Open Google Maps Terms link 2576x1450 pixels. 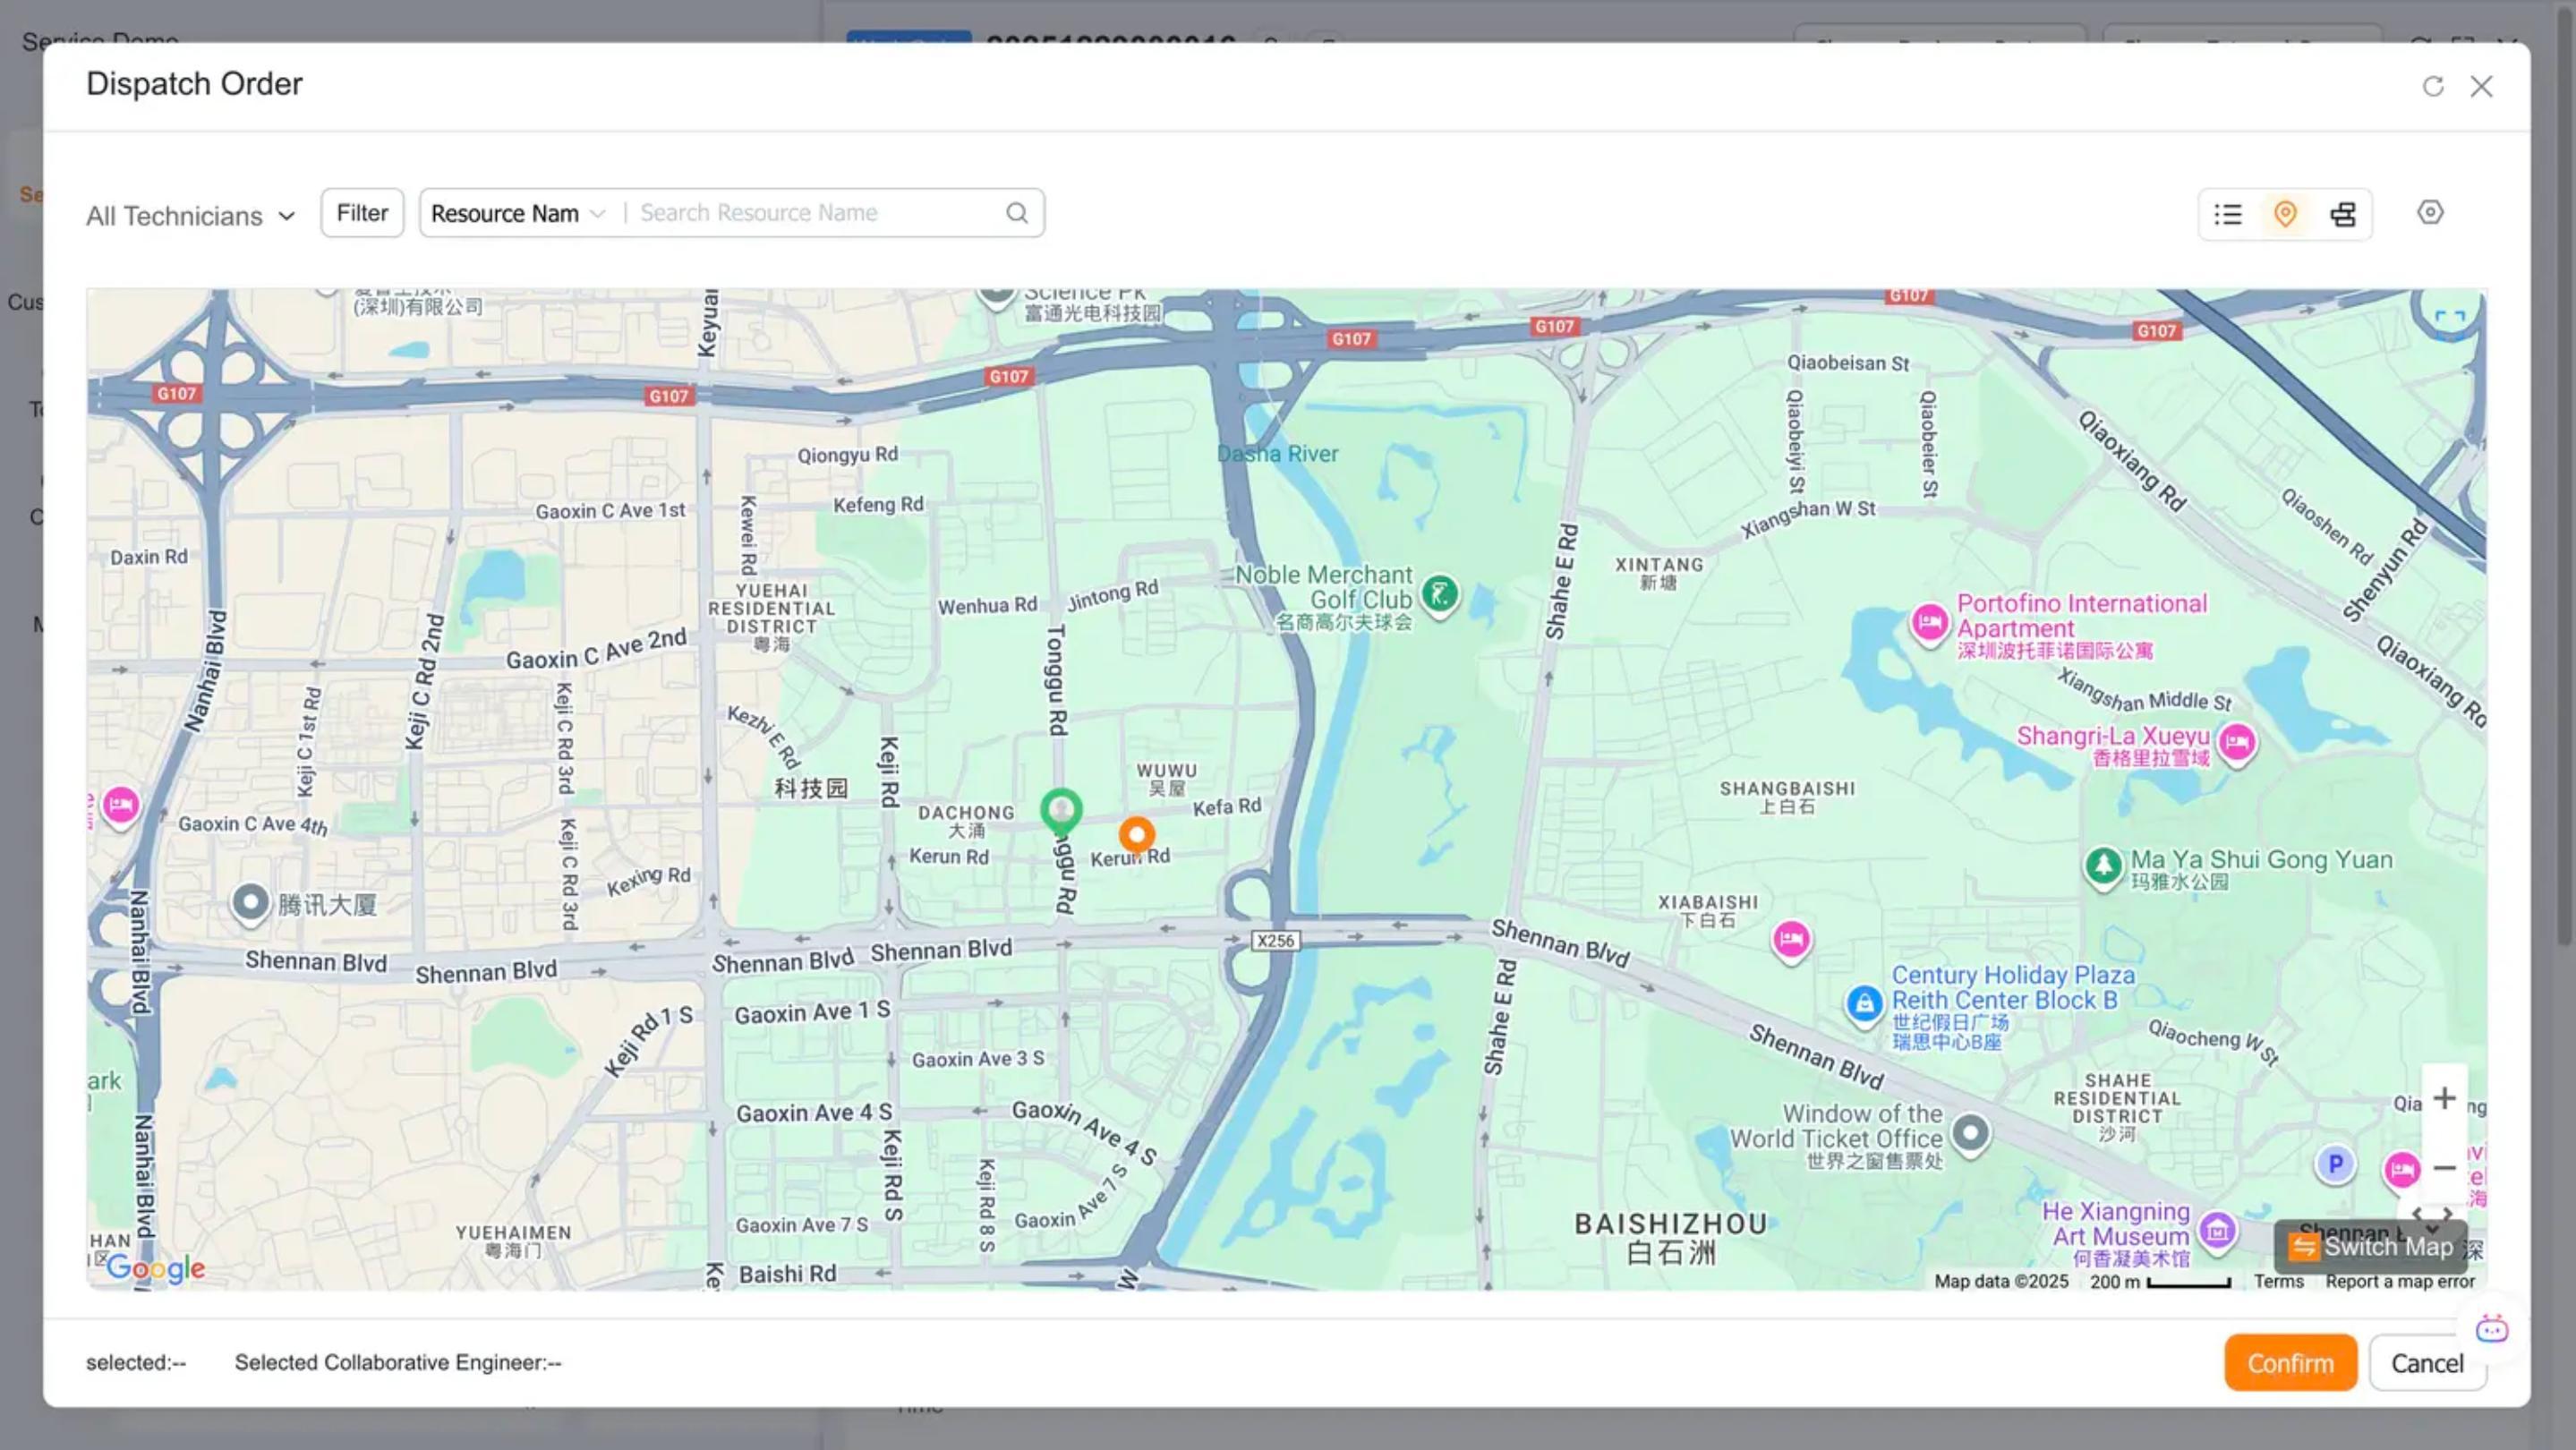2278,1282
